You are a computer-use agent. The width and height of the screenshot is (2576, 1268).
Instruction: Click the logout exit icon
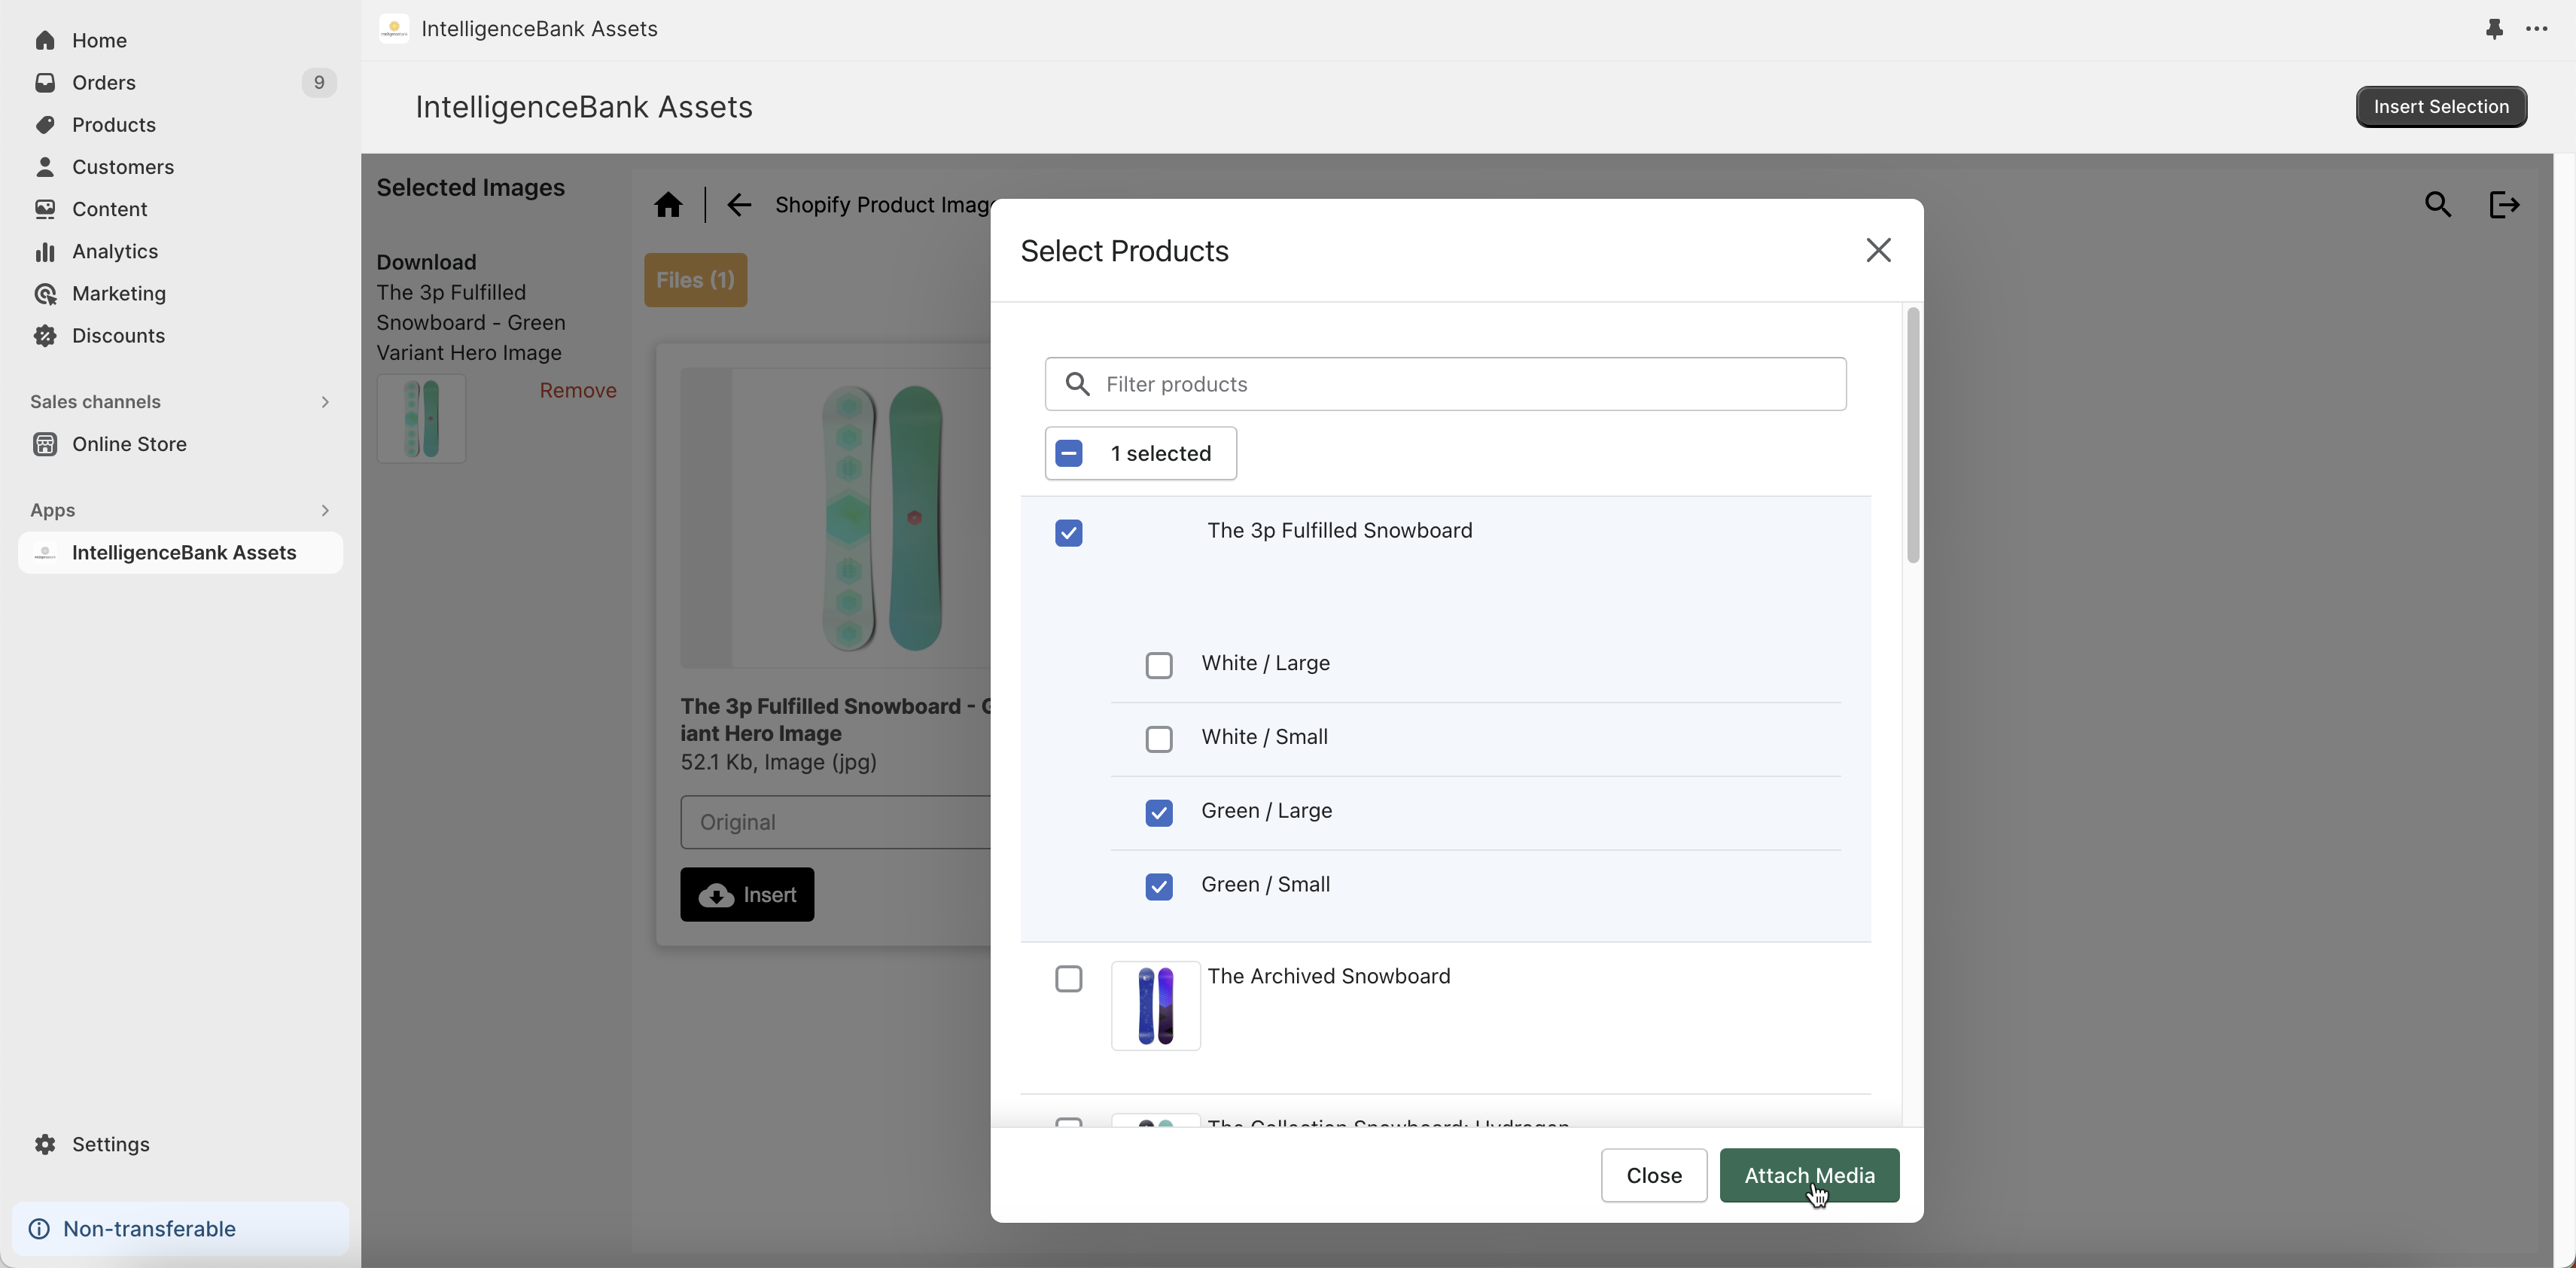2504,205
